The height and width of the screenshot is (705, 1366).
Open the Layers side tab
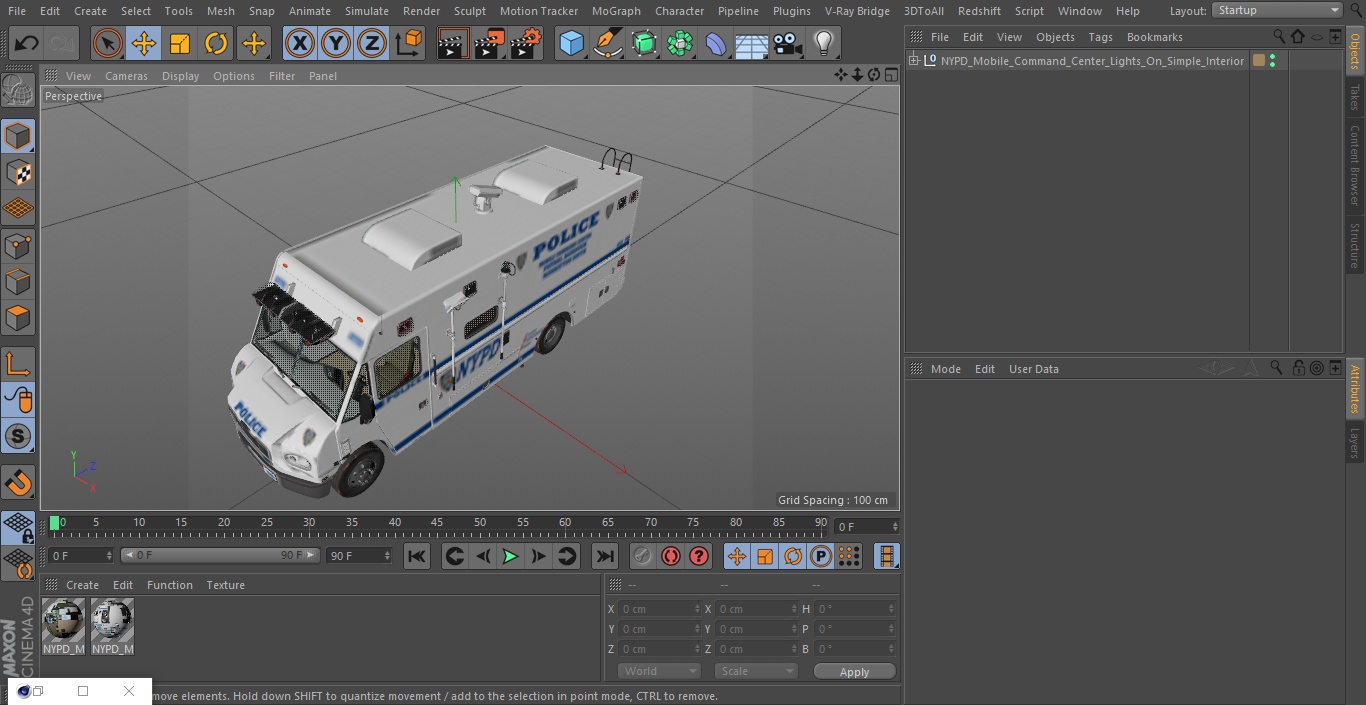tap(1355, 441)
